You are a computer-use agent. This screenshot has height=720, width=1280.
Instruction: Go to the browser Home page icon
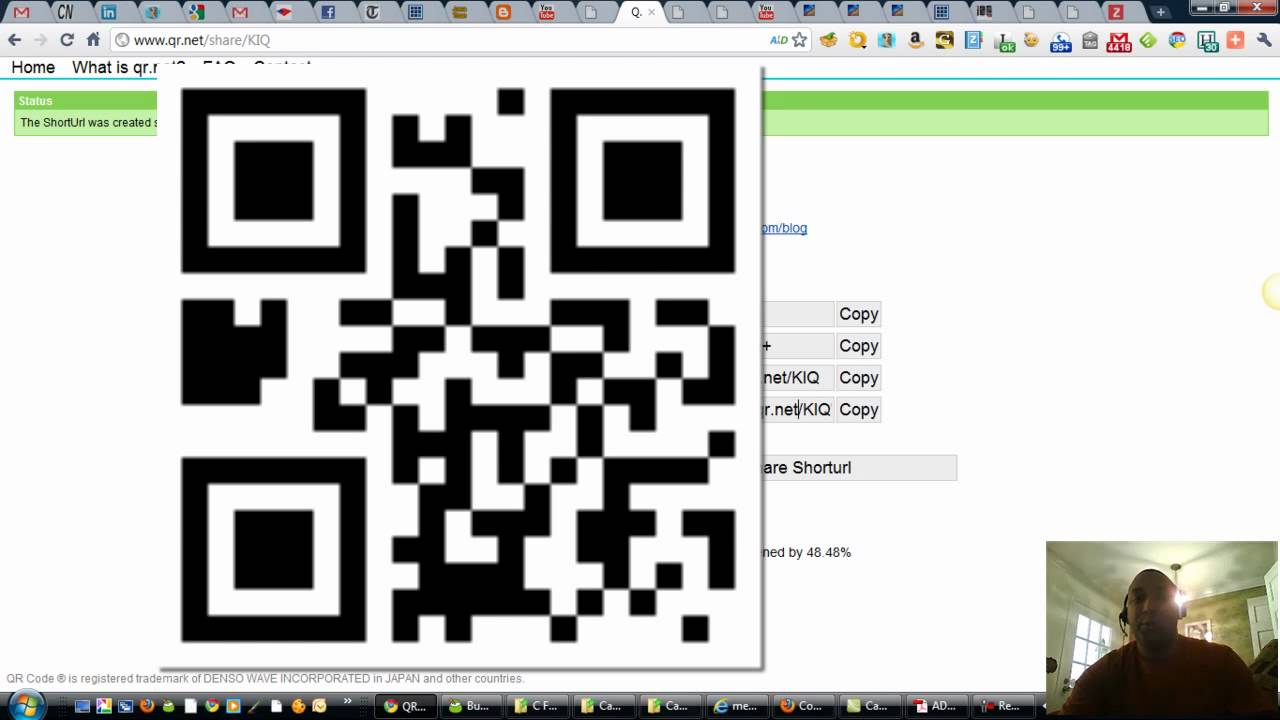(93, 40)
